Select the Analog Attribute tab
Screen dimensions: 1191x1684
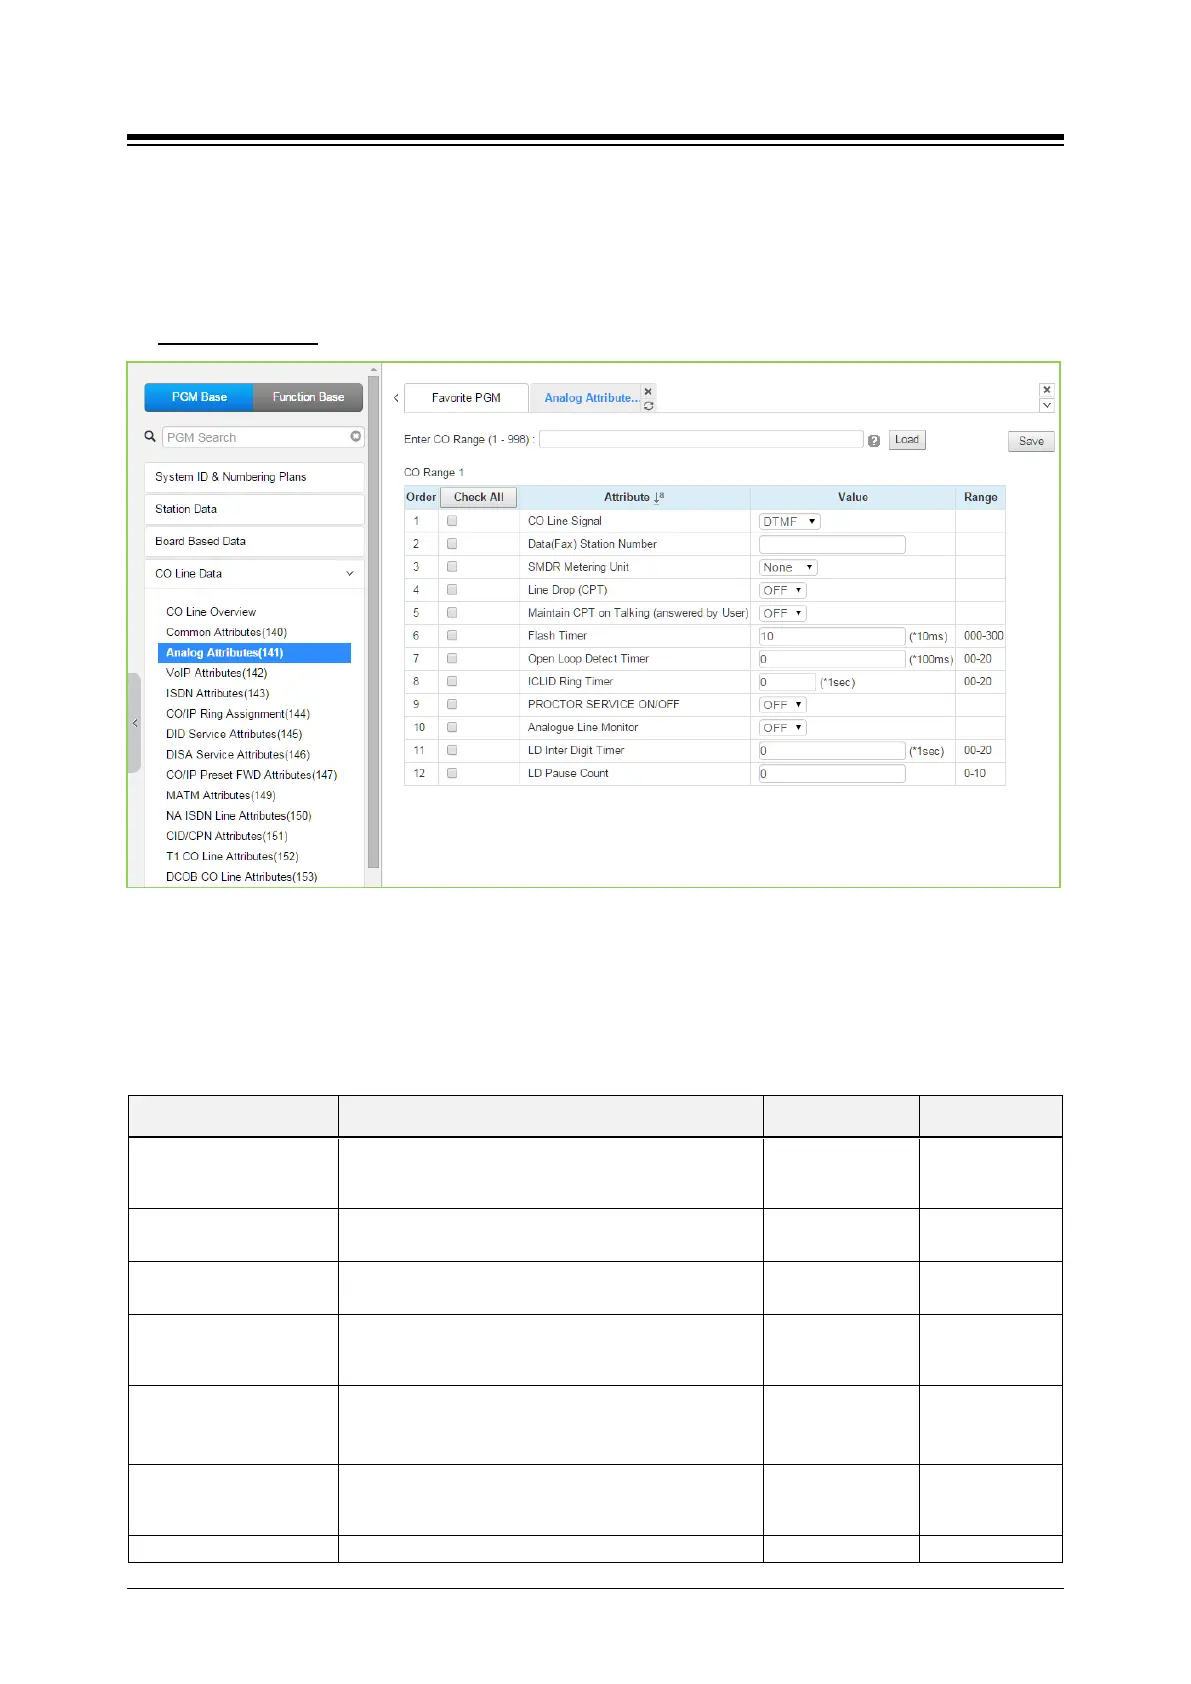pyautogui.click(x=590, y=398)
